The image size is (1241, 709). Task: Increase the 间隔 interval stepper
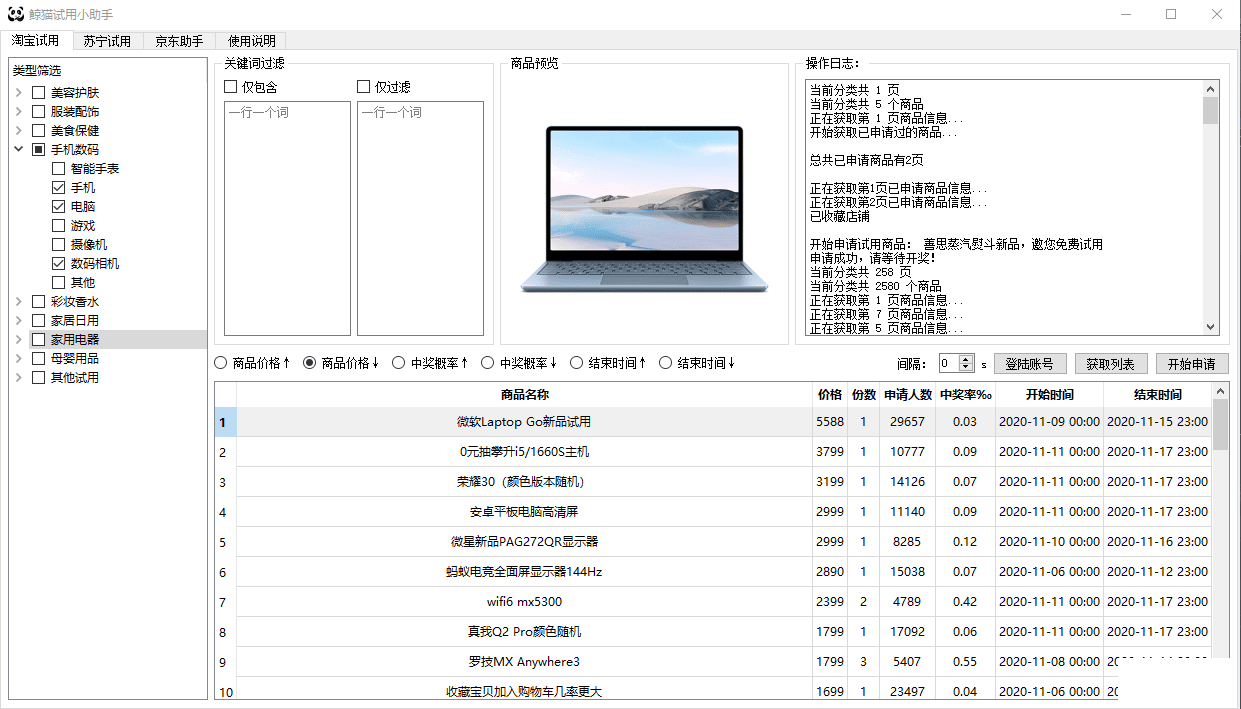tap(967, 359)
